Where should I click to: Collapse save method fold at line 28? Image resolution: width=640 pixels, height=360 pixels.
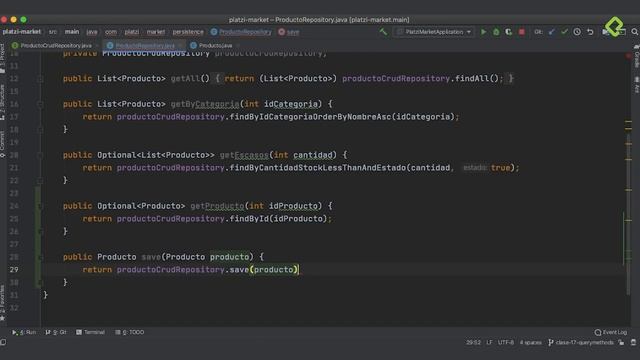coord(40,257)
